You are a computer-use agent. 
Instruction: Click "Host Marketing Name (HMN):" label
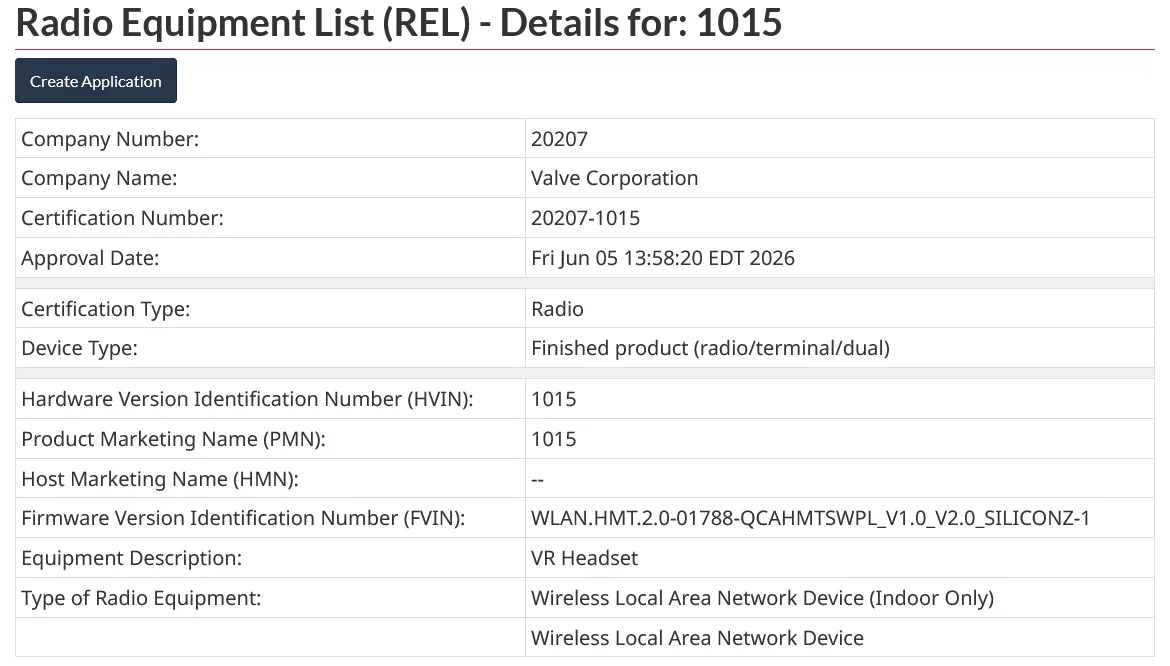point(160,479)
